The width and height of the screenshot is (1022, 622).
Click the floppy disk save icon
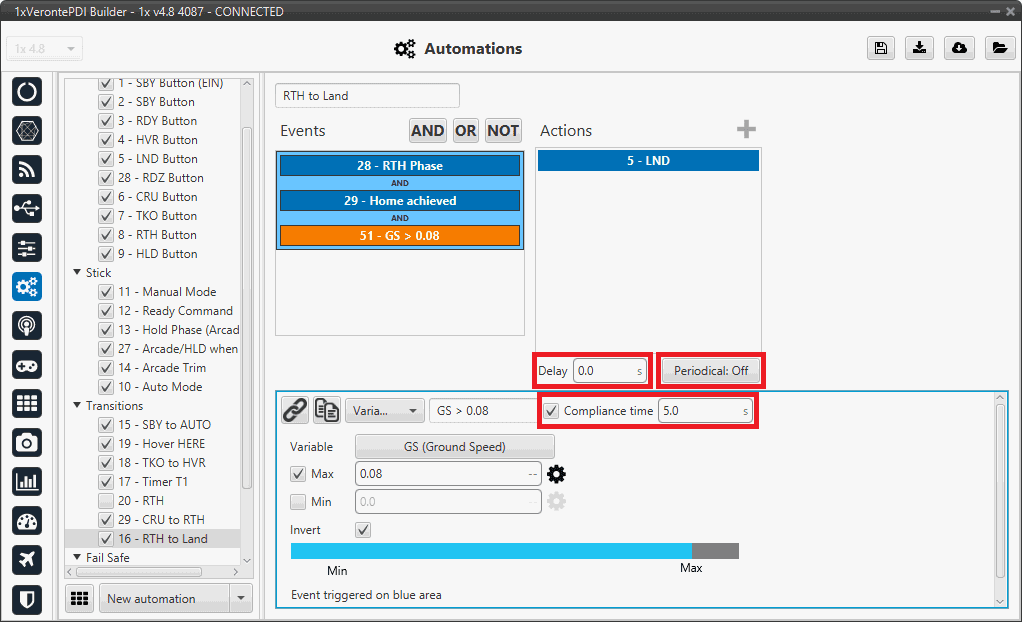[x=881, y=49]
